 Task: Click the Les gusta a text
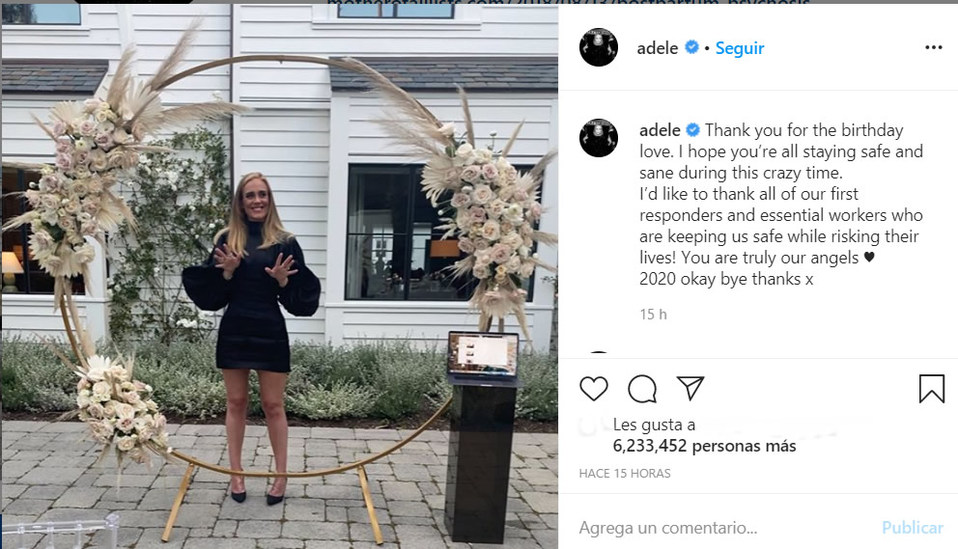click(x=654, y=424)
